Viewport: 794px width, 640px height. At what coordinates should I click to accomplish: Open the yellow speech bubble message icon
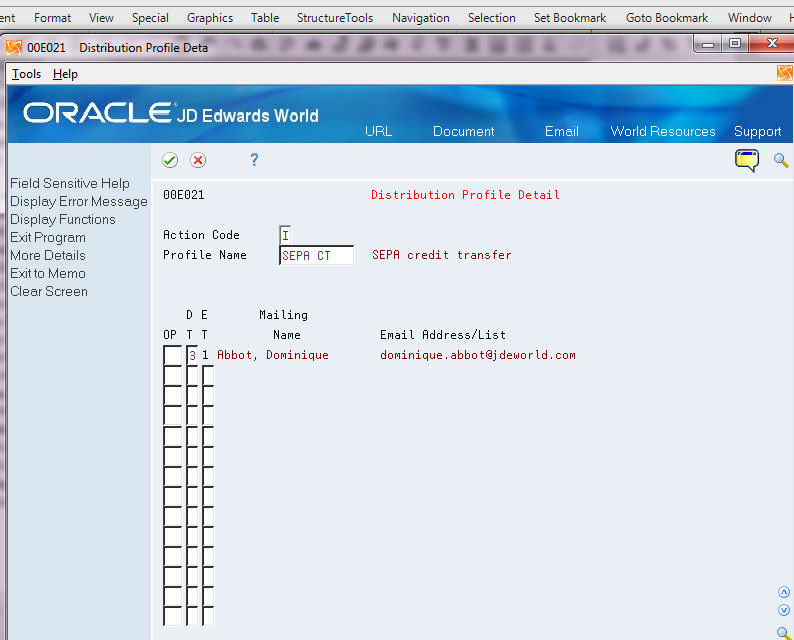747,161
